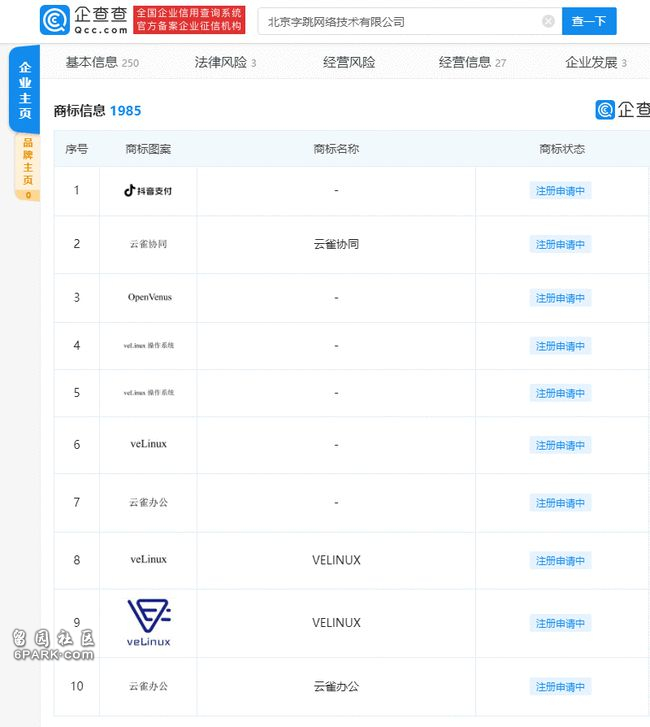Click the 商标图案 column header
650x727 pixels.
[148, 149]
